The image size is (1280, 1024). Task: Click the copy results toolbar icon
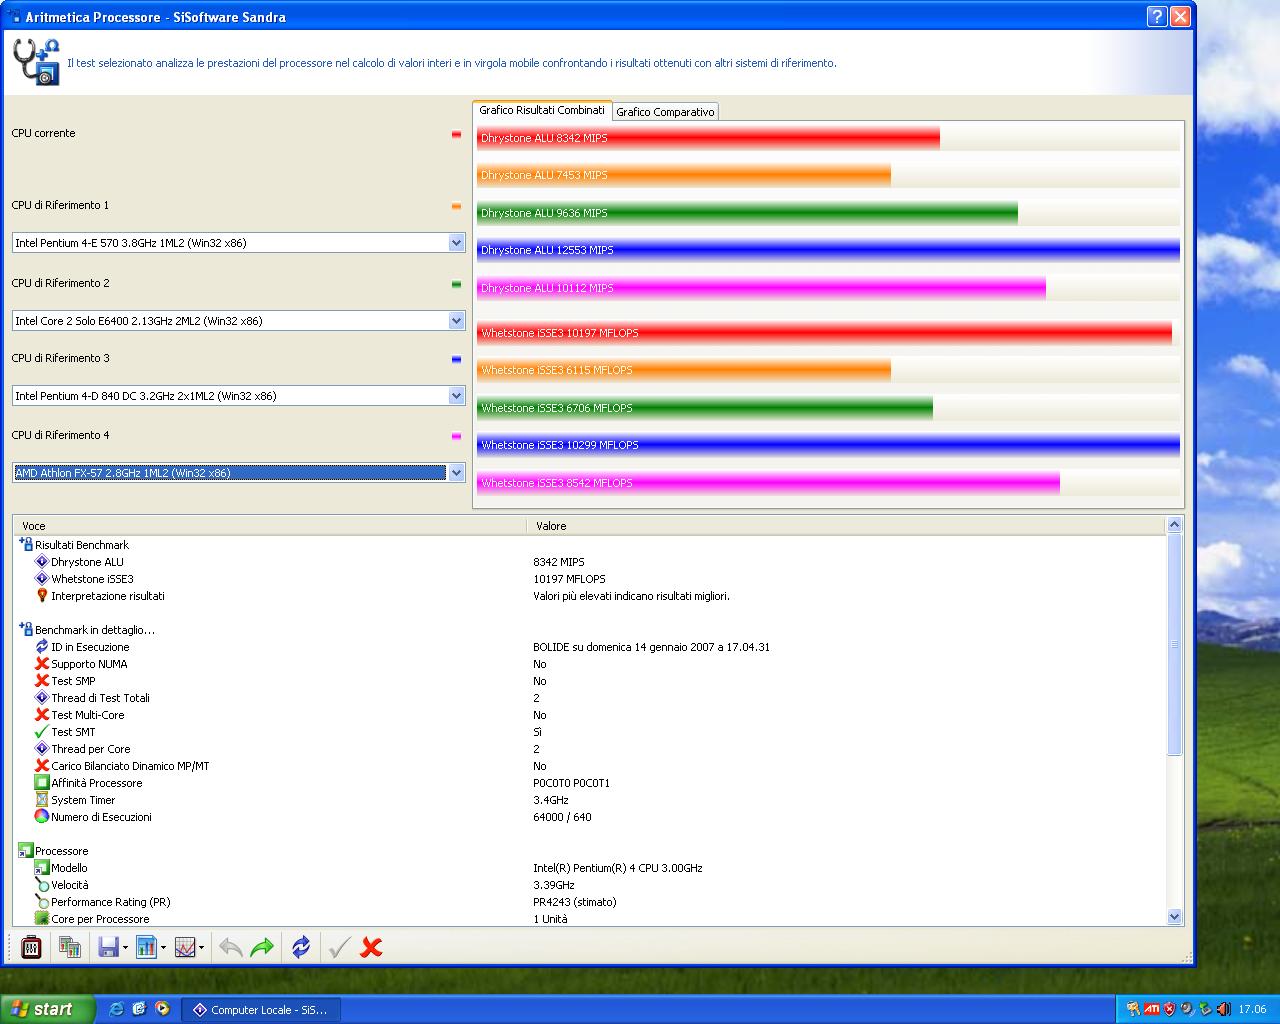click(x=69, y=946)
